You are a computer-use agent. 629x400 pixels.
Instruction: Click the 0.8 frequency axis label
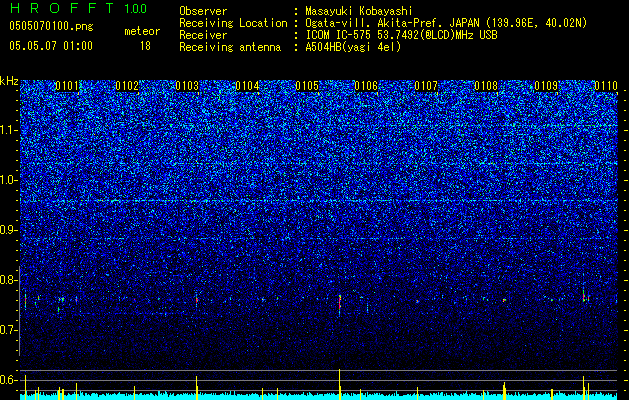tap(9, 280)
